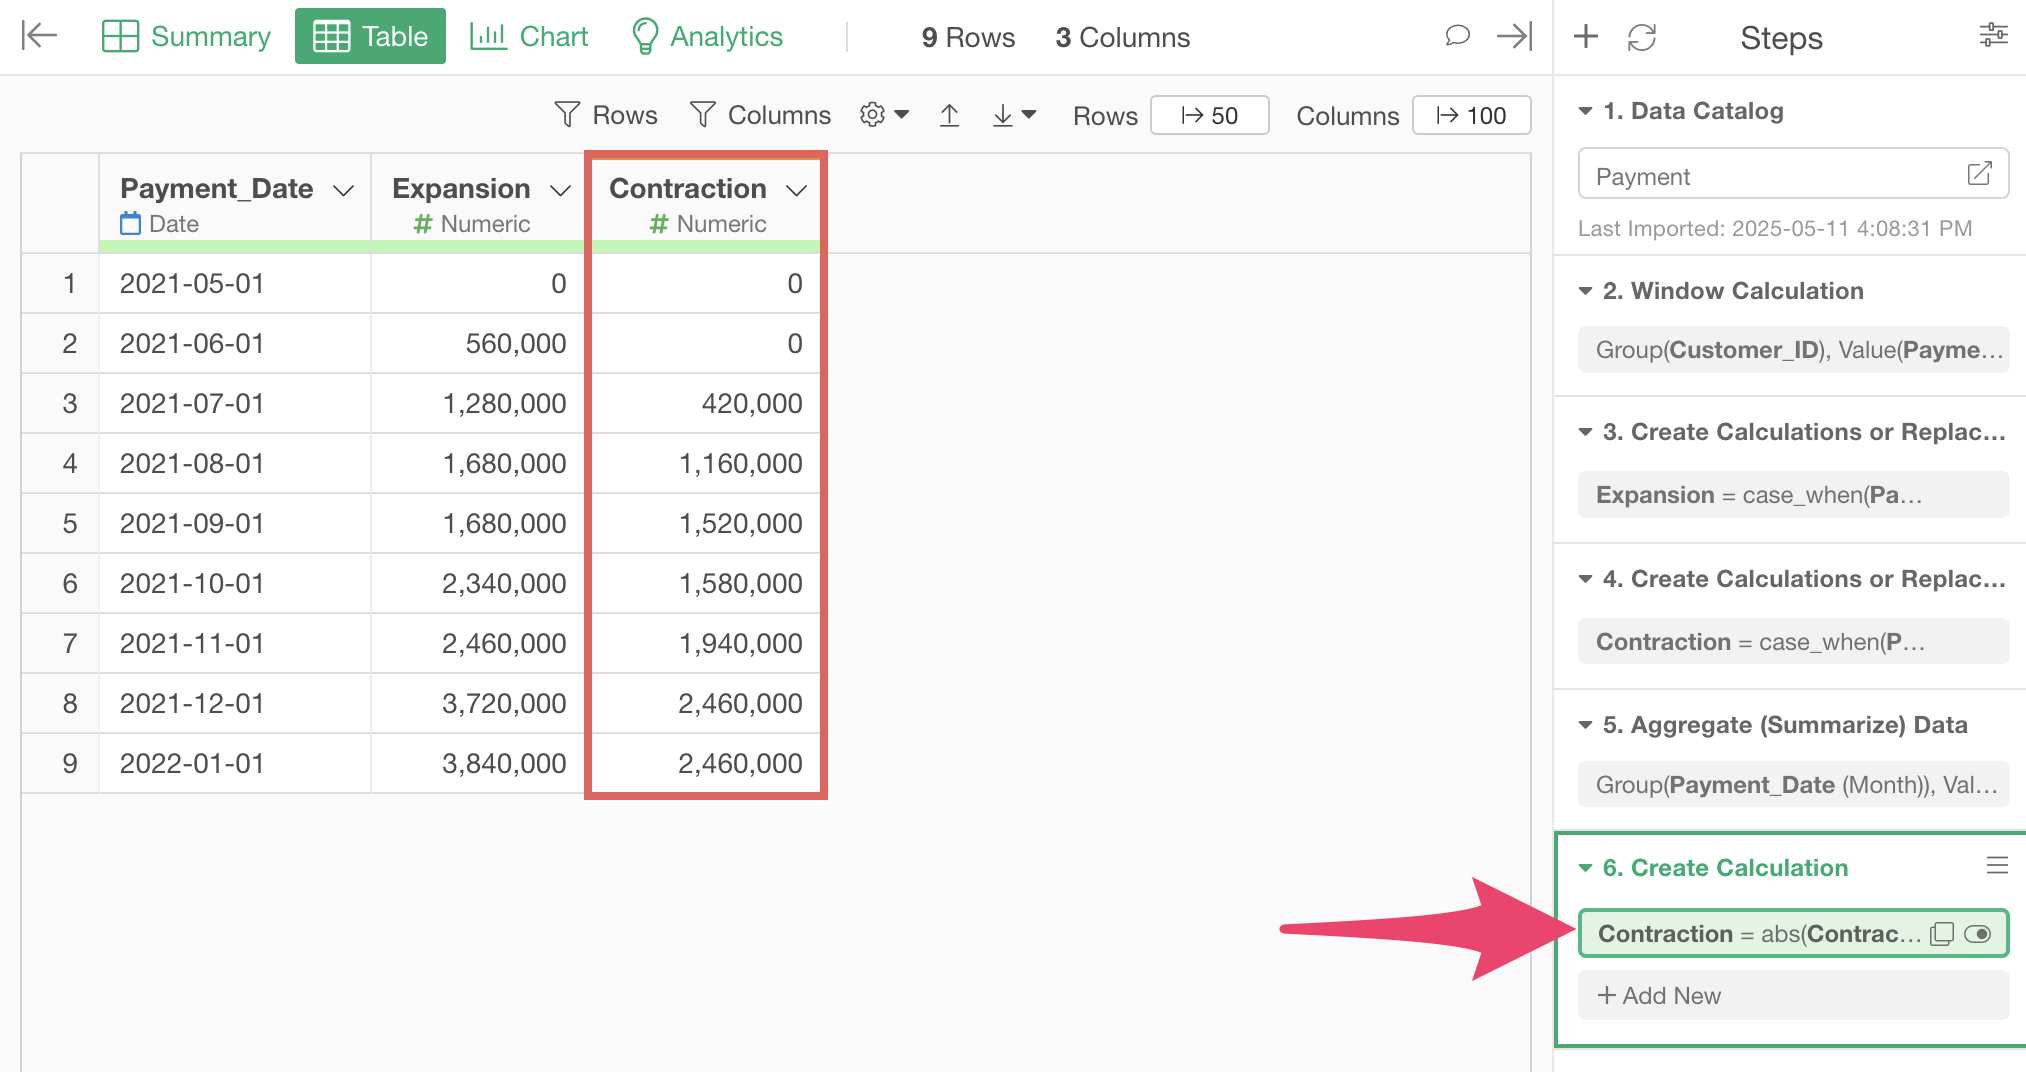Click the Rows limit field showing 50
Viewport: 2026px width, 1072px height.
1209,116
